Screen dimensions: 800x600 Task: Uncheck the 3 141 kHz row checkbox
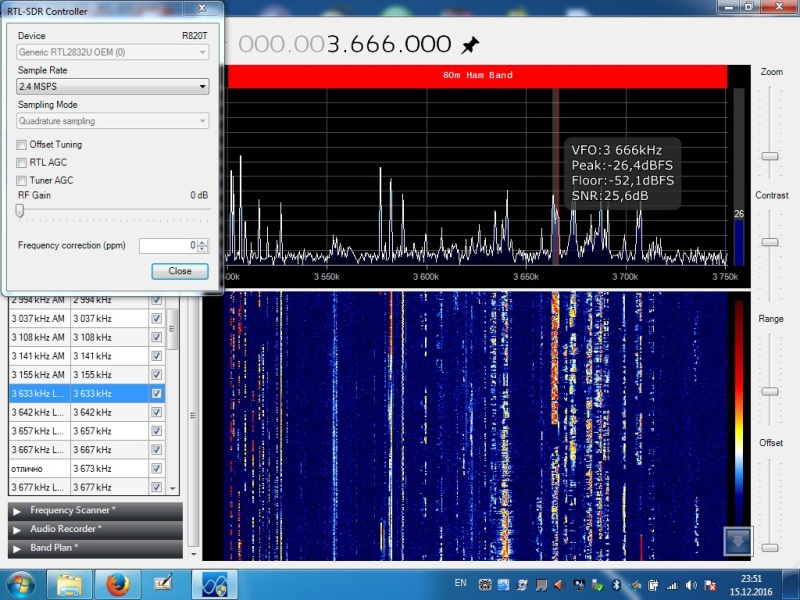[x=157, y=356]
